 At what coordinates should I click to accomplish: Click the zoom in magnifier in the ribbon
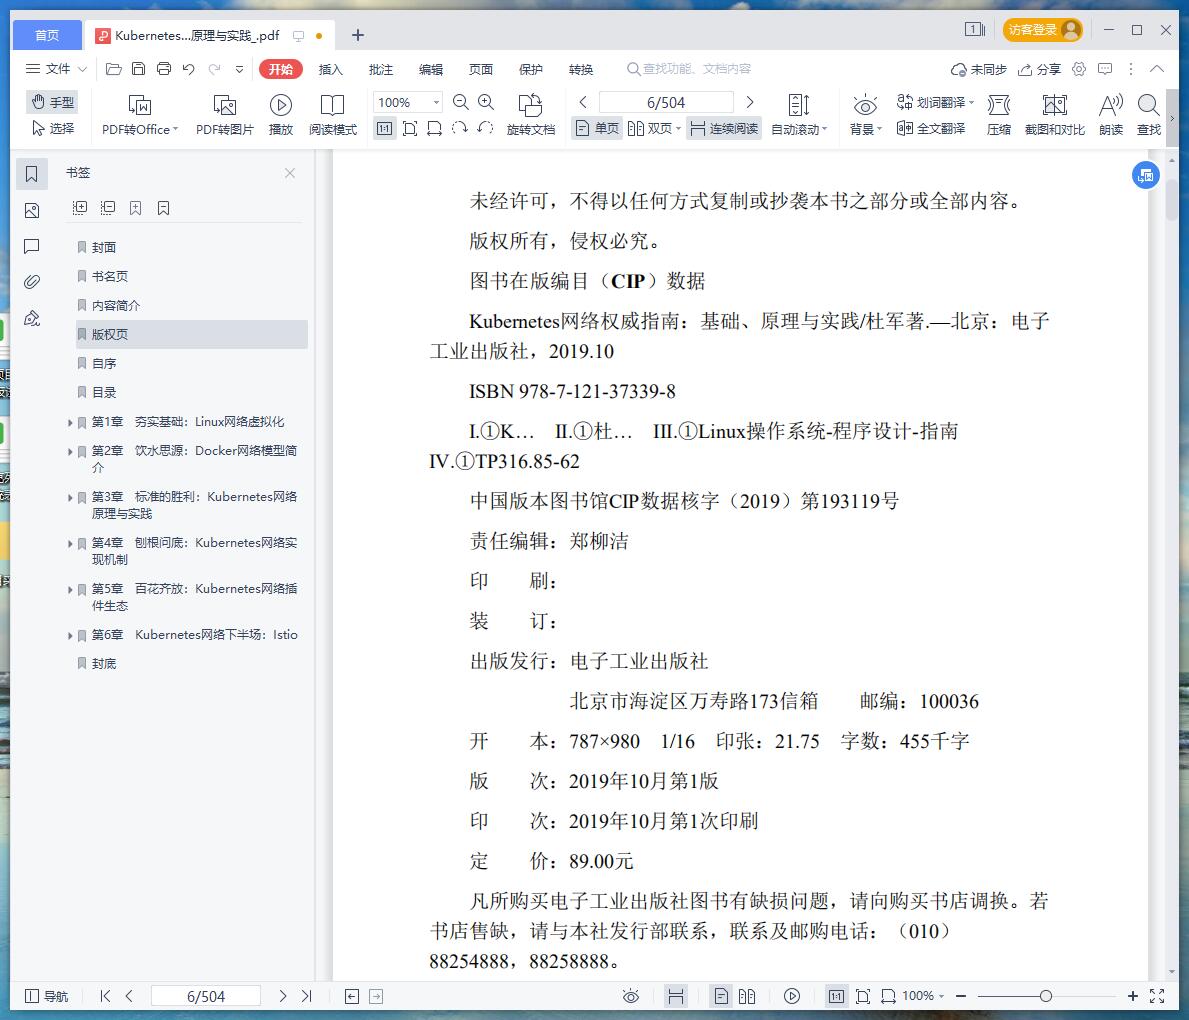(x=486, y=102)
